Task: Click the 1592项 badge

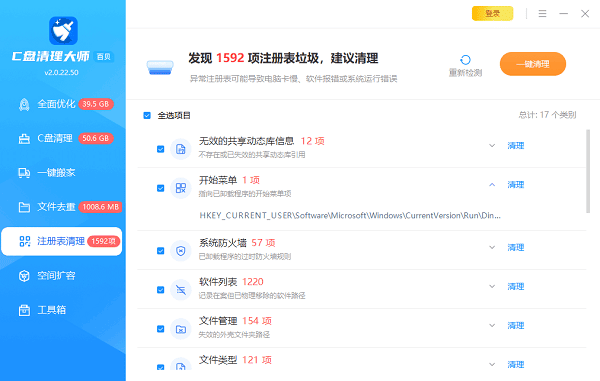Action: point(104,241)
